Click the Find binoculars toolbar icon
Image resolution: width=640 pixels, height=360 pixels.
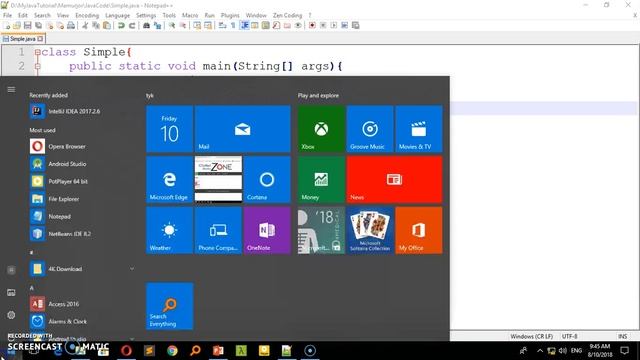(146, 25)
